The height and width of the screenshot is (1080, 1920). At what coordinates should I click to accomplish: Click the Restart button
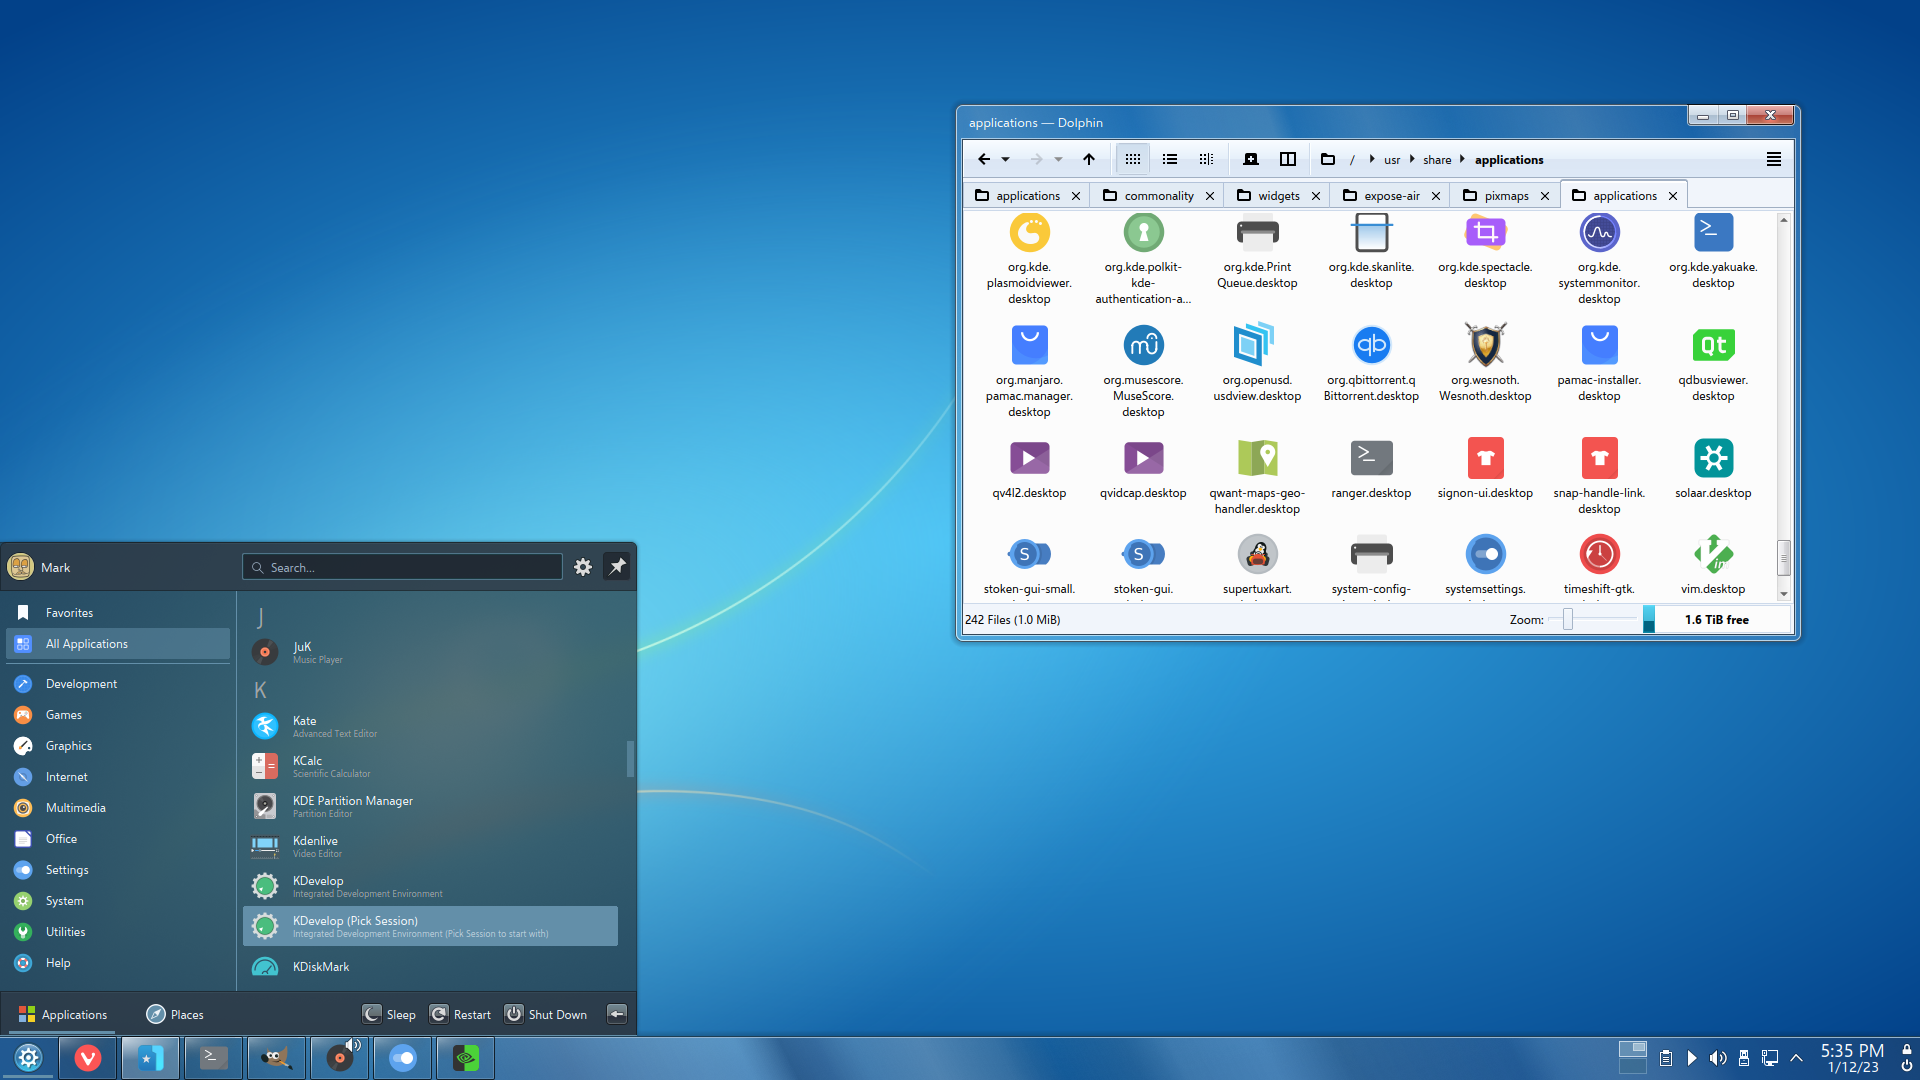pos(461,1014)
